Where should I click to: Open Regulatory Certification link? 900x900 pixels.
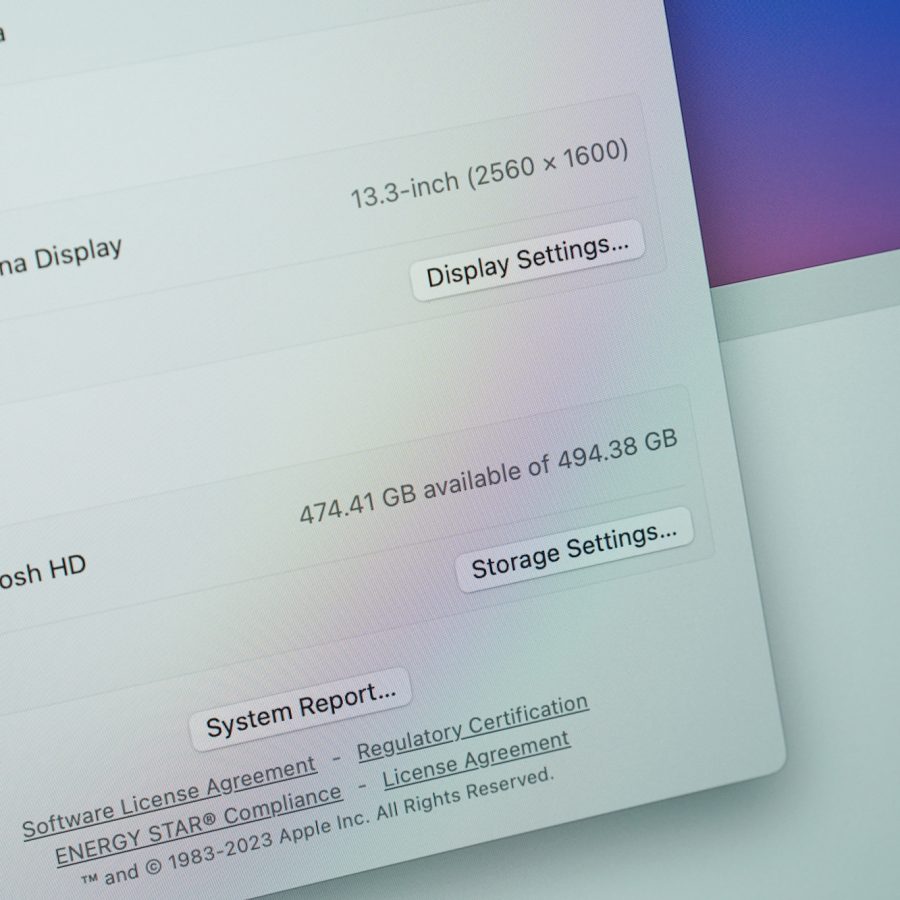(472, 728)
